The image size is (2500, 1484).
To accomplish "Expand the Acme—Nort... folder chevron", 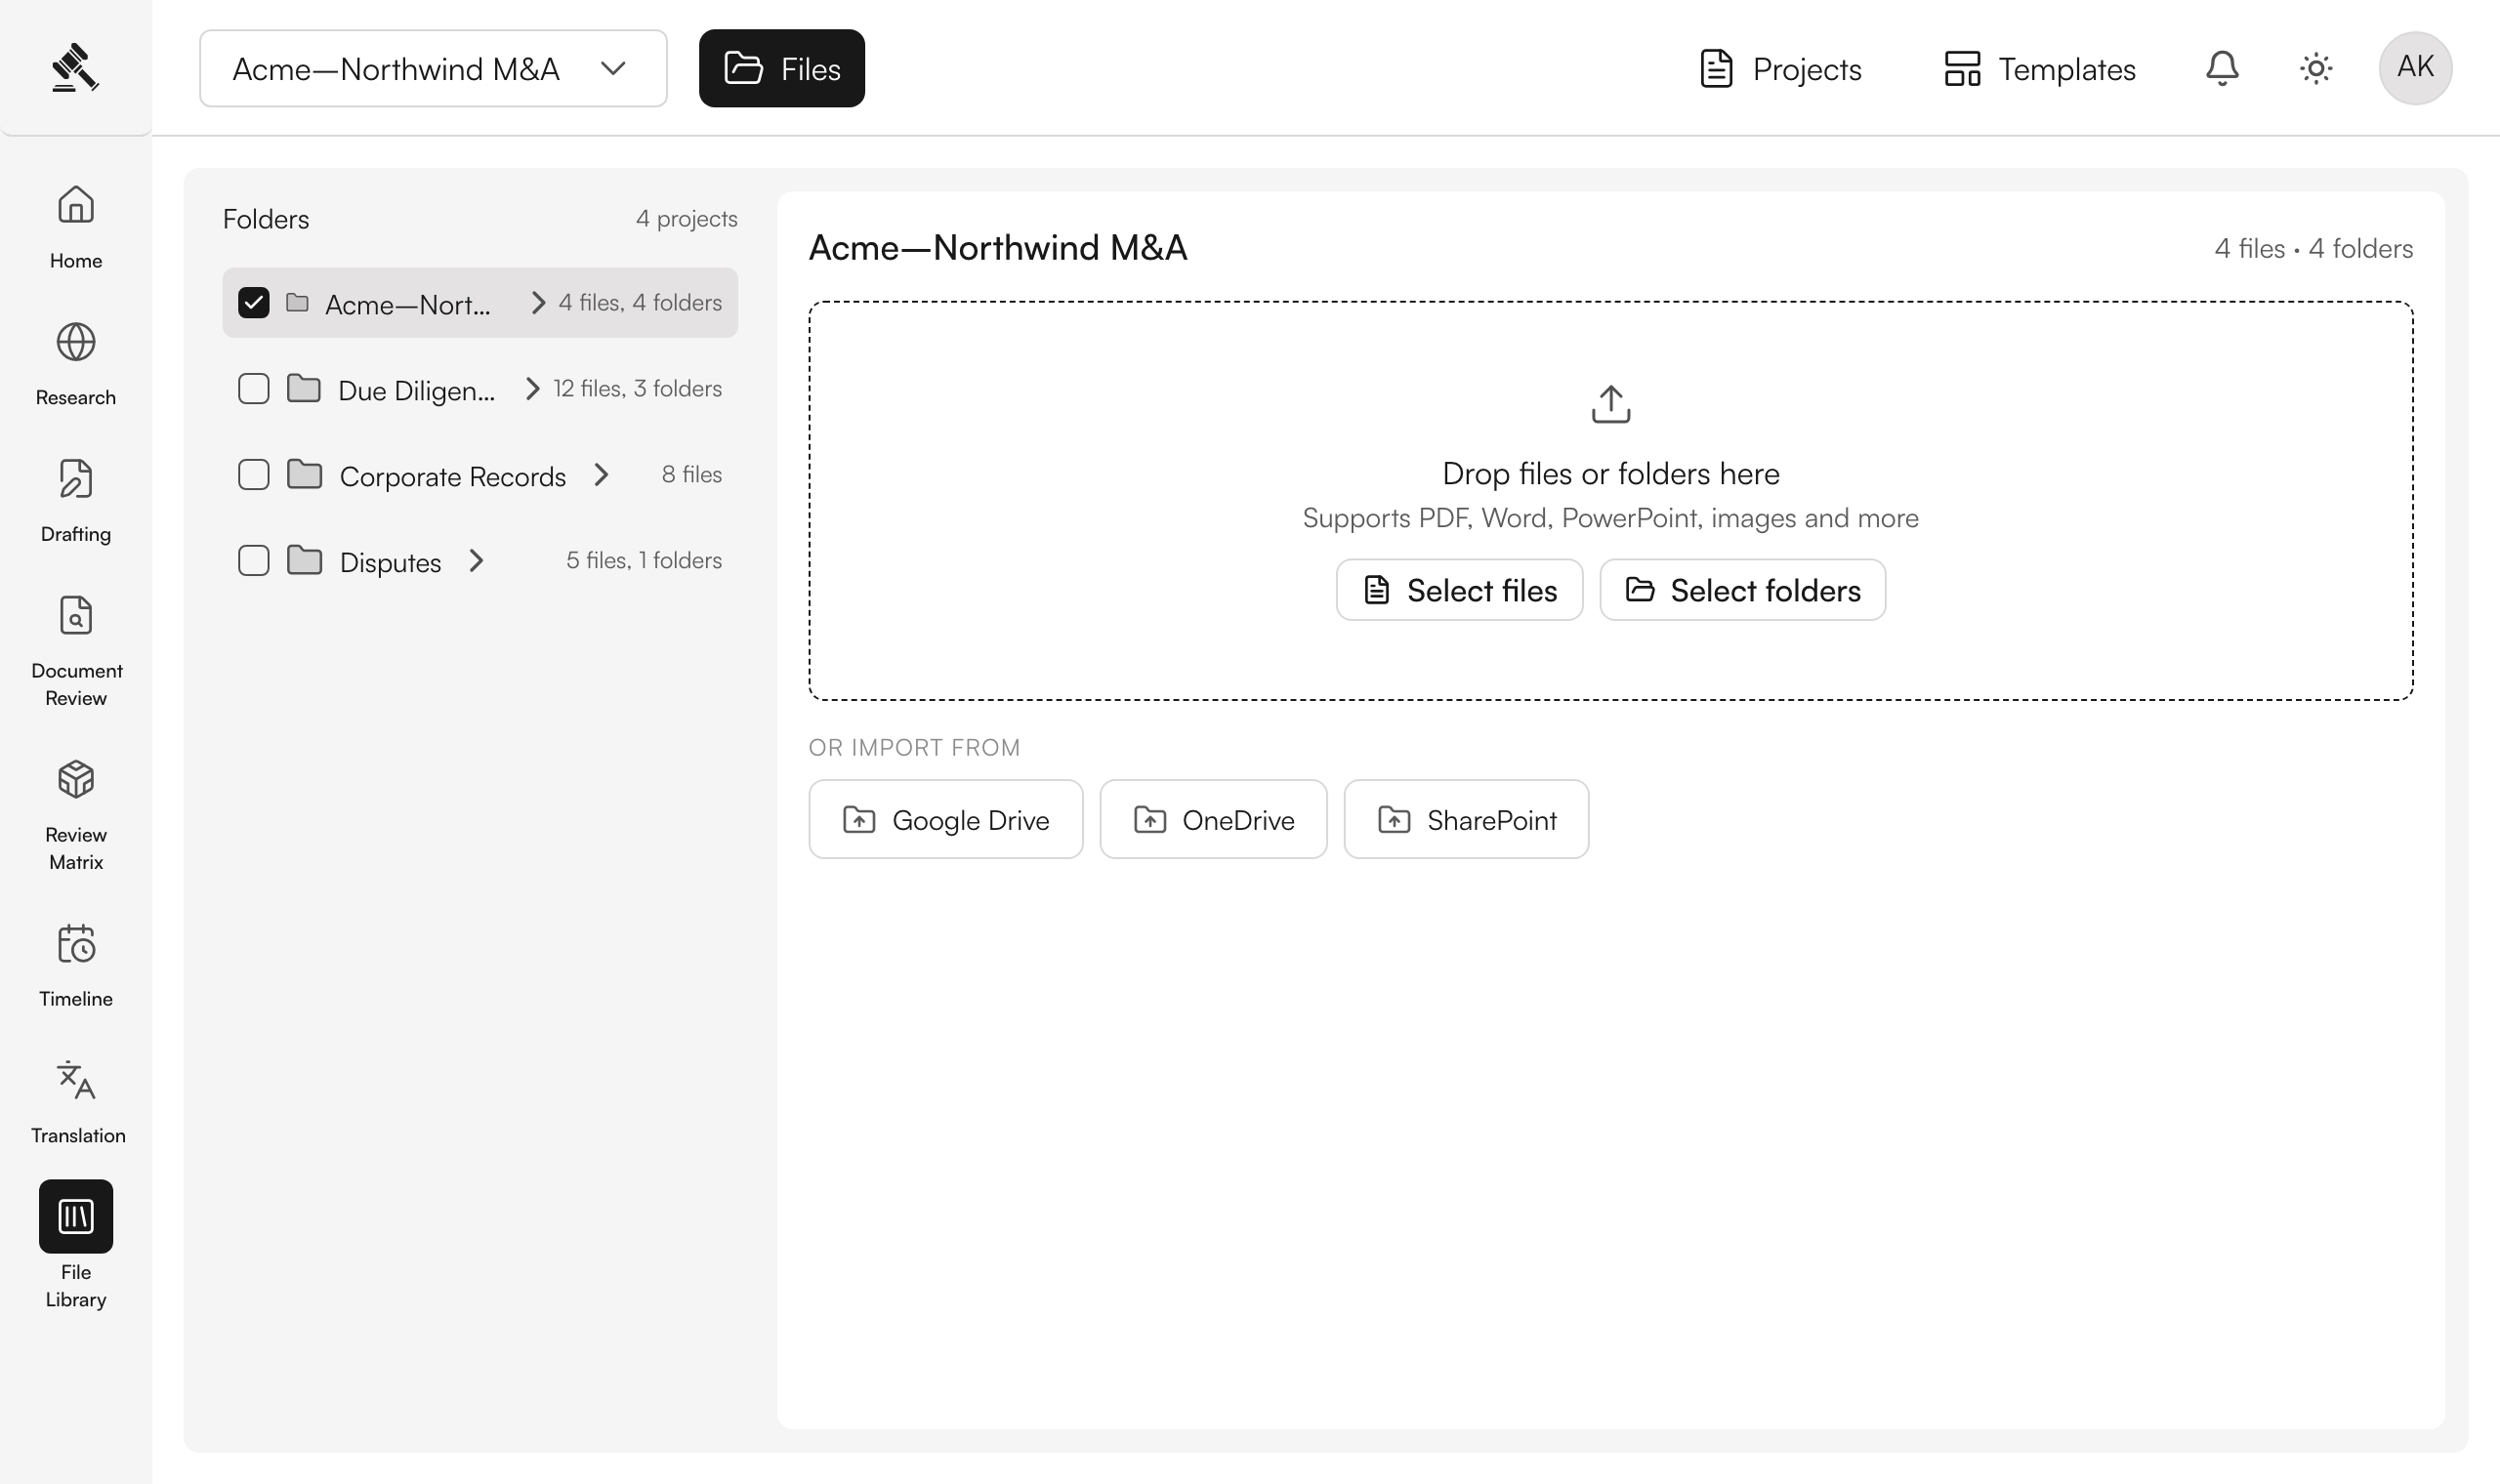I will click(x=538, y=302).
